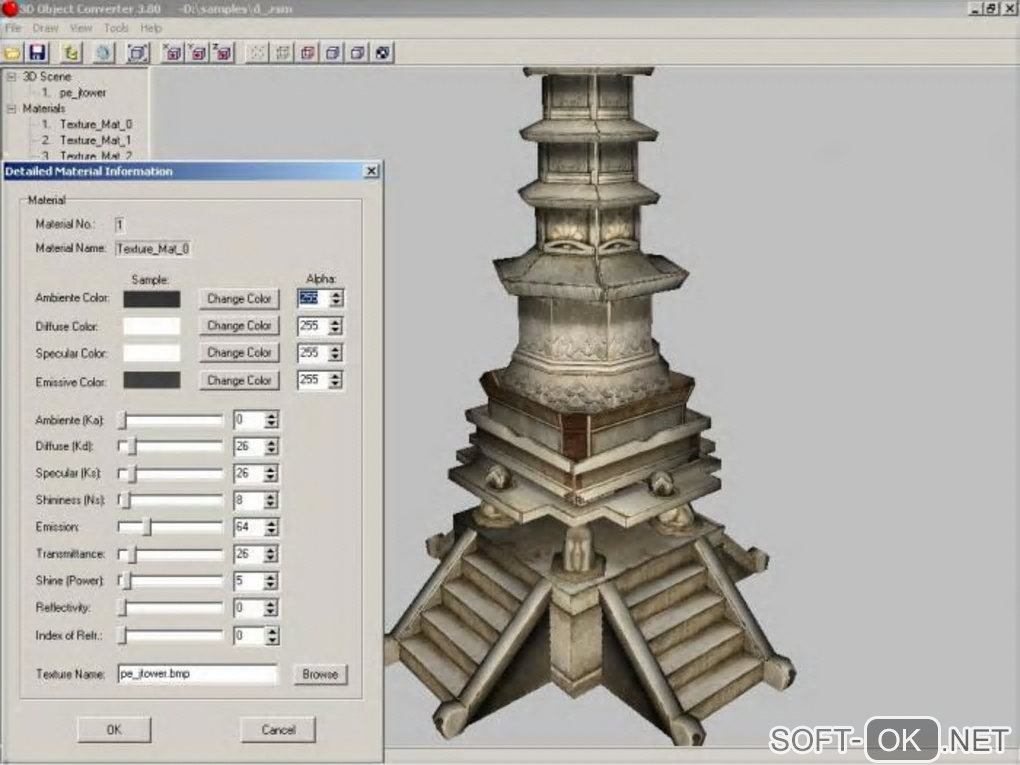1020x765 pixels.
Task: Click the X-axis rotate toolbar icon
Action: pyautogui.click(x=173, y=52)
